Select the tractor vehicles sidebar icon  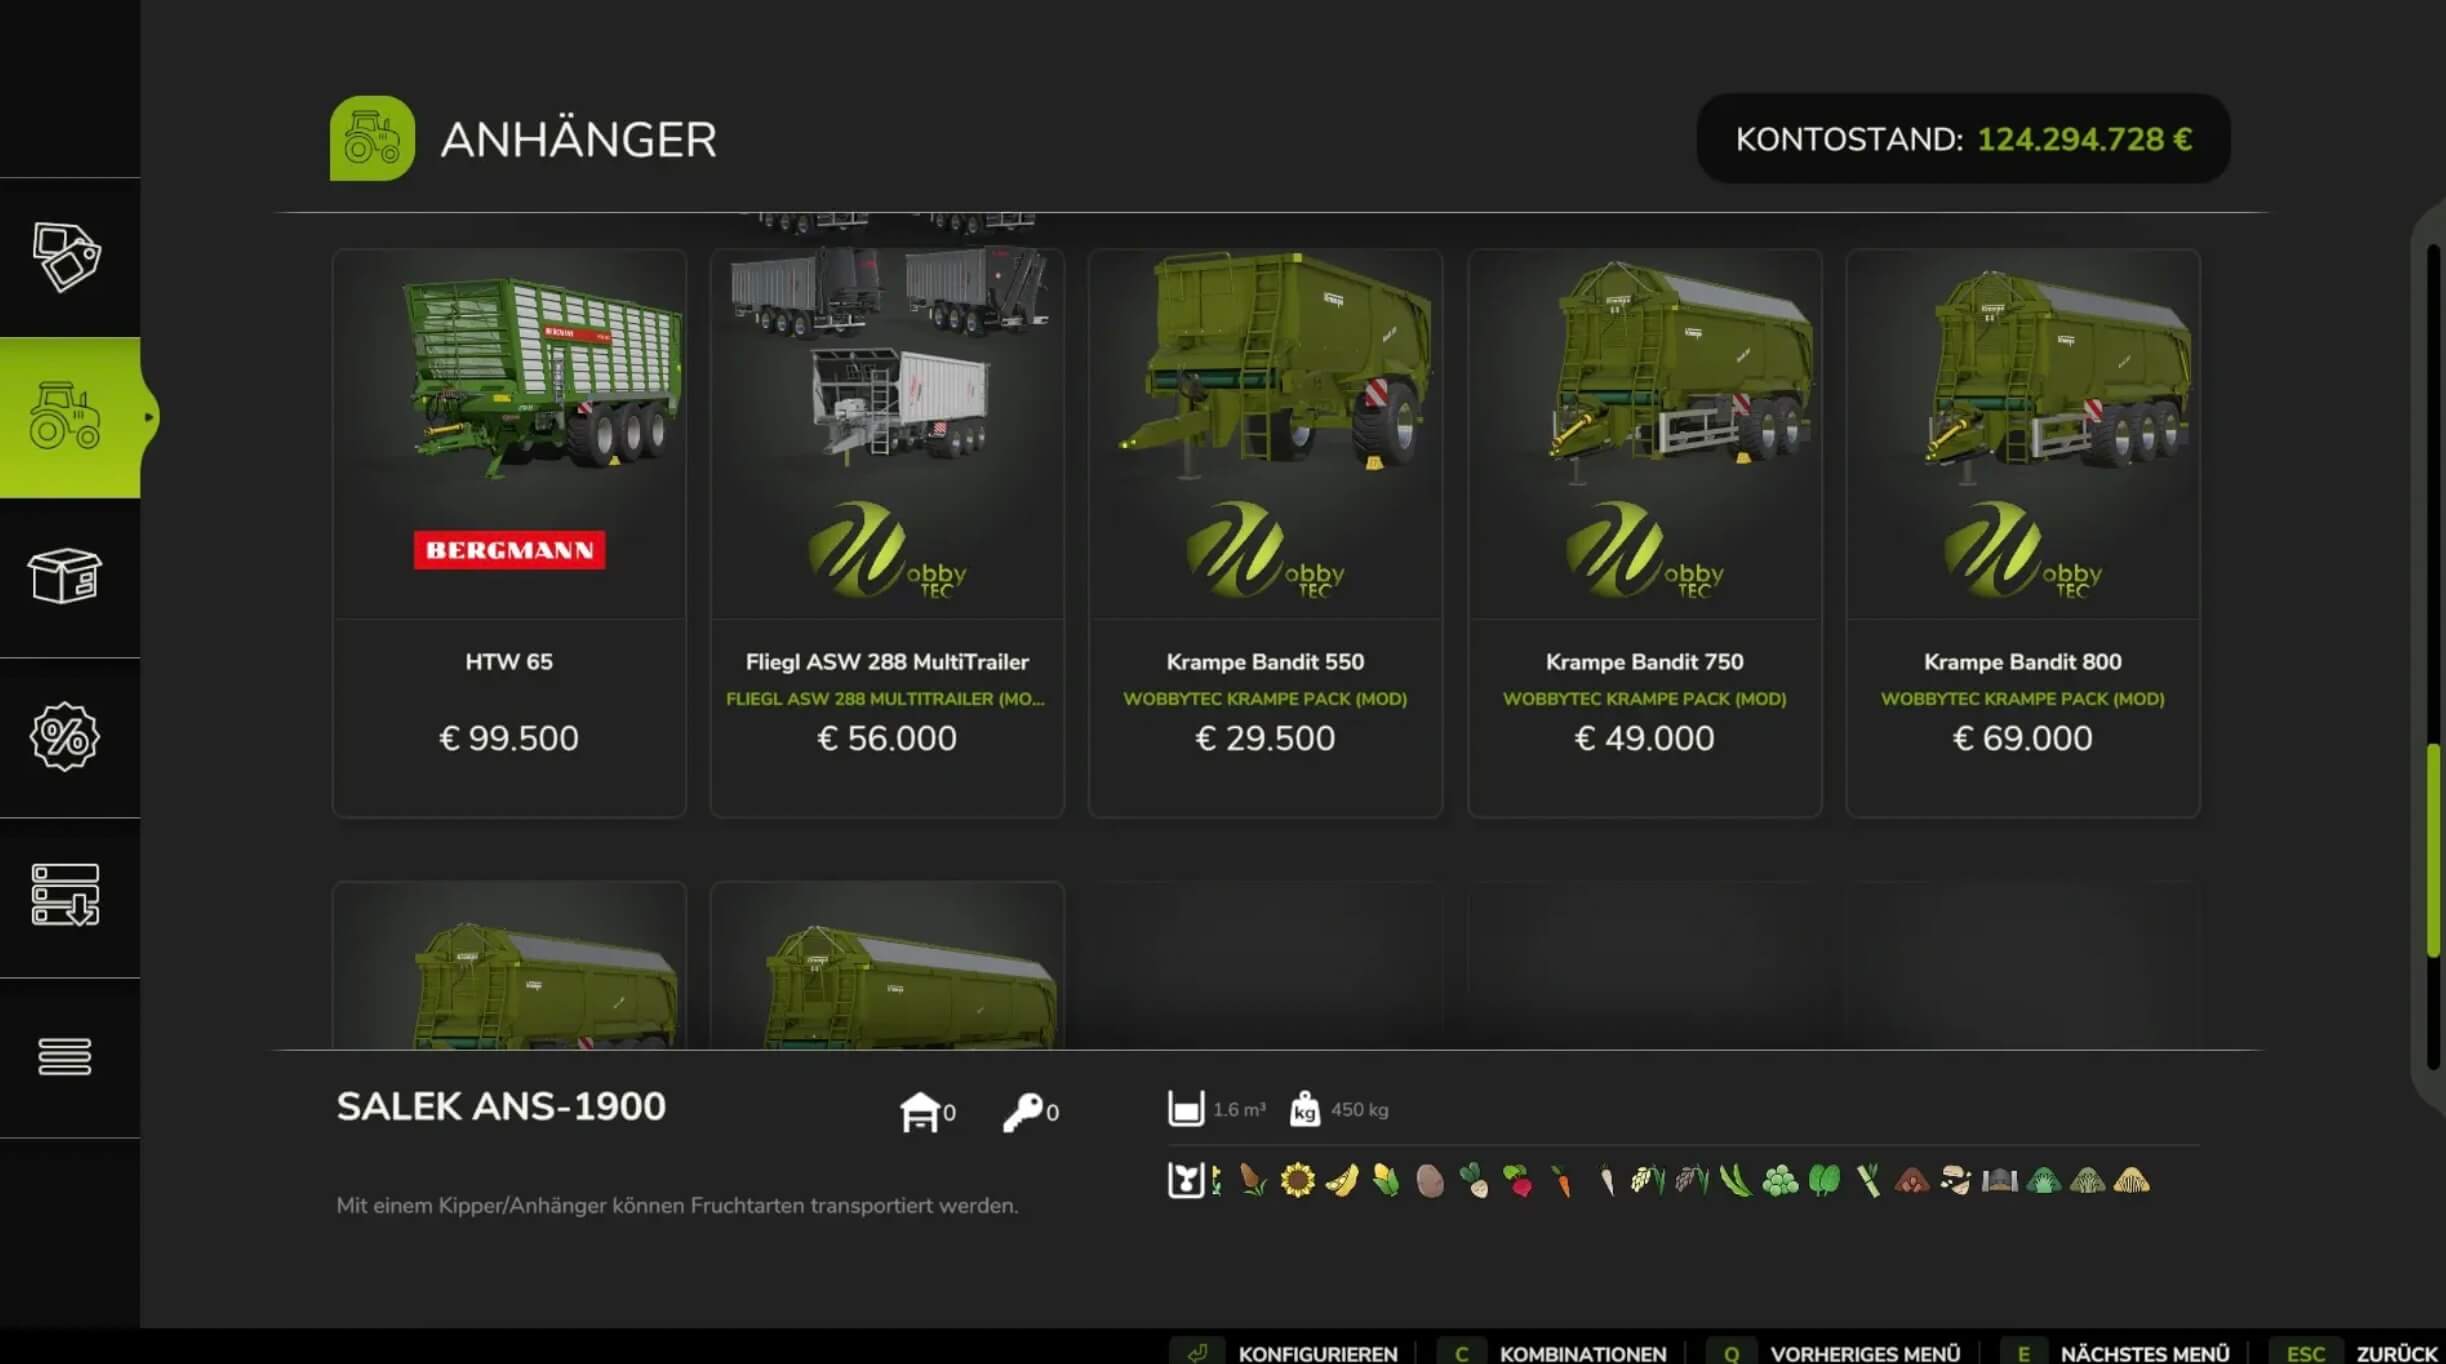[x=66, y=417]
